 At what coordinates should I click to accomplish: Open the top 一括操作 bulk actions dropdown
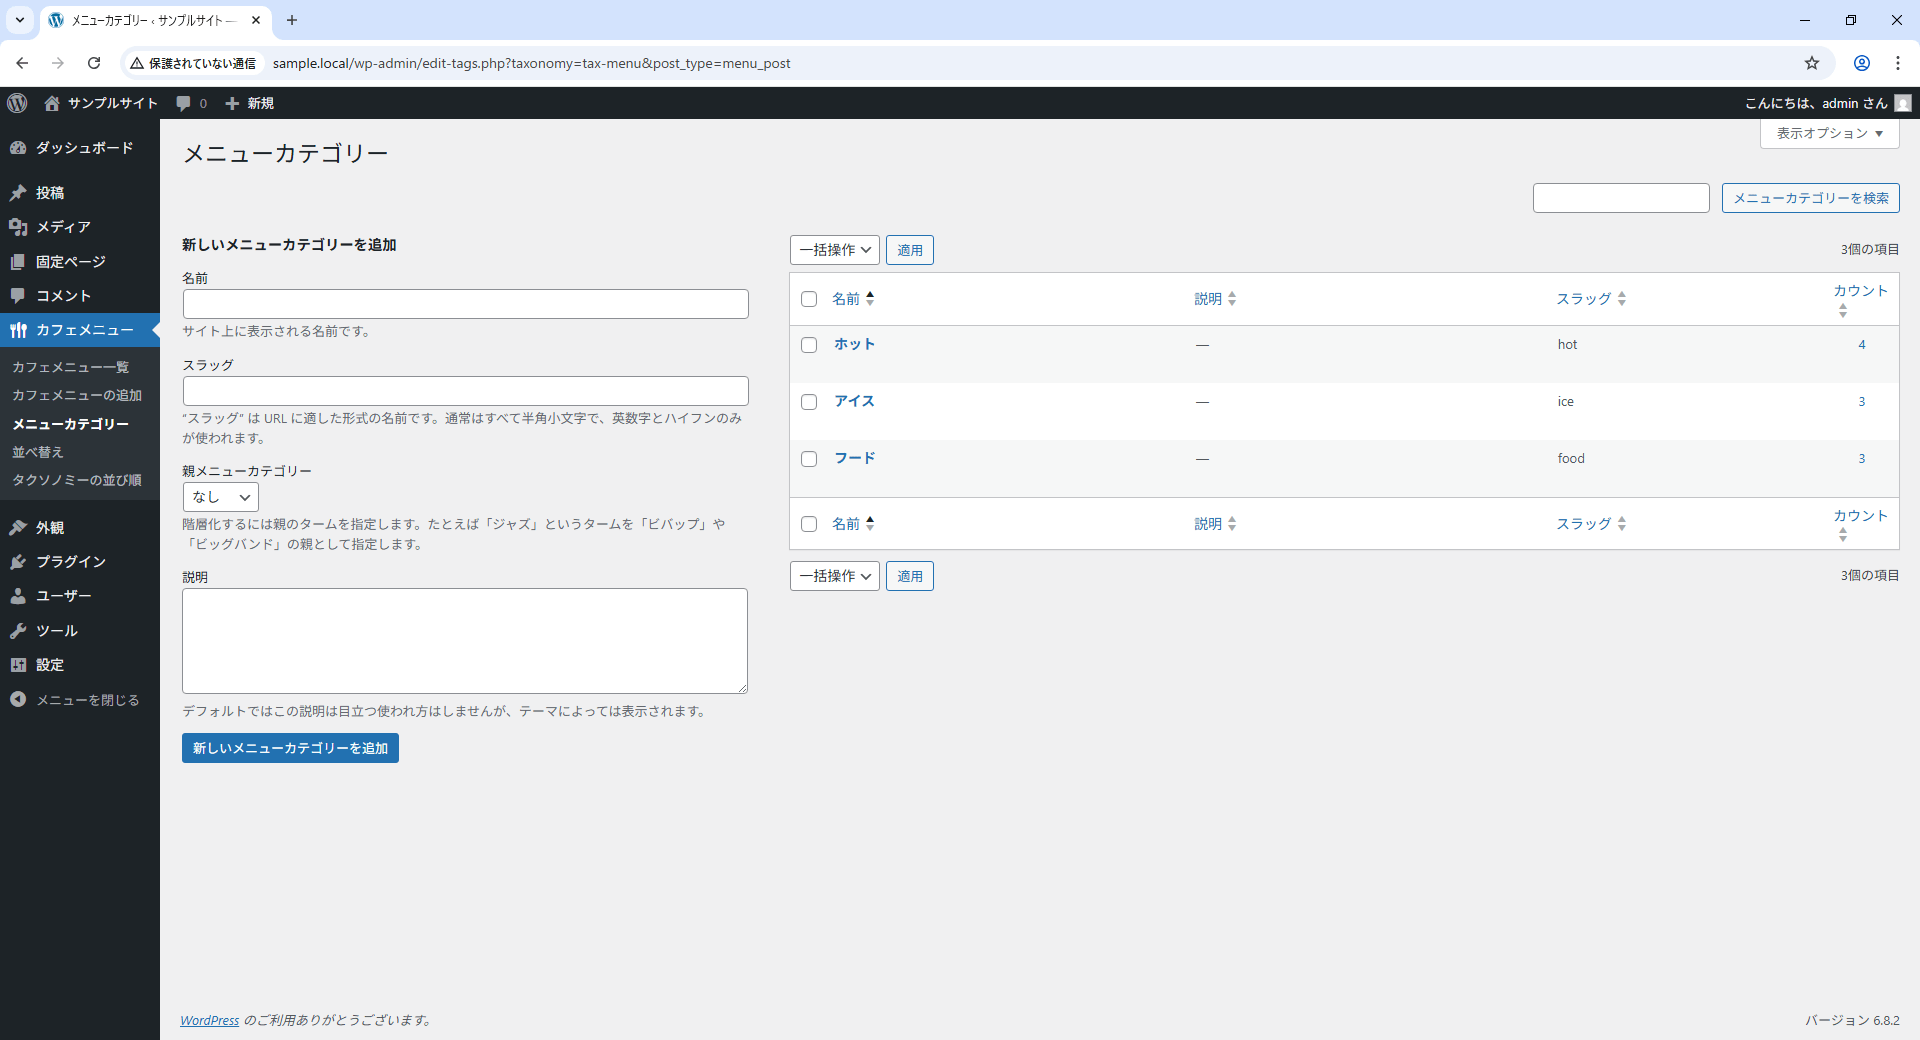(835, 250)
